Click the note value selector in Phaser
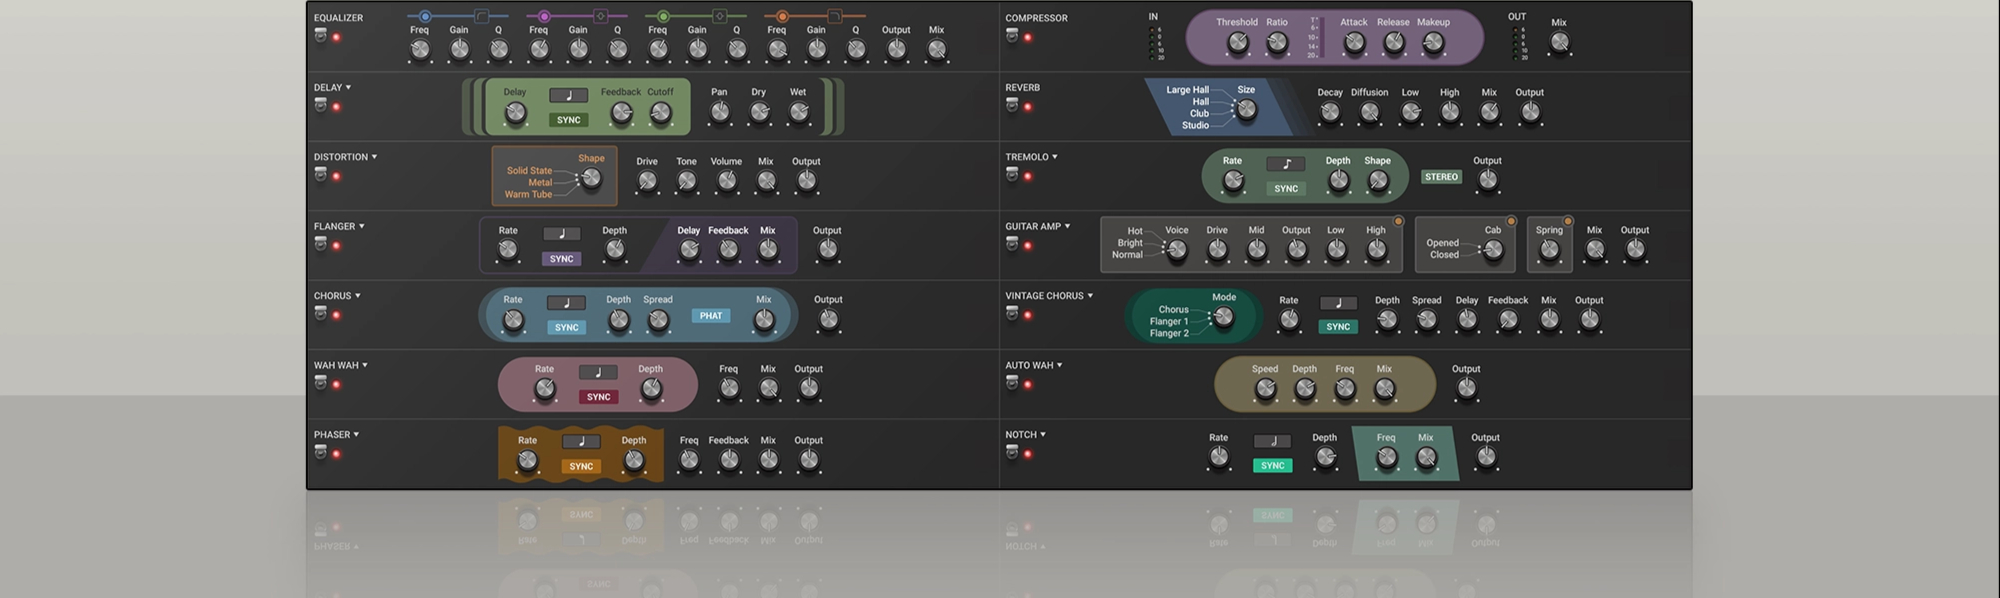The height and width of the screenshot is (598, 2000). (x=581, y=442)
